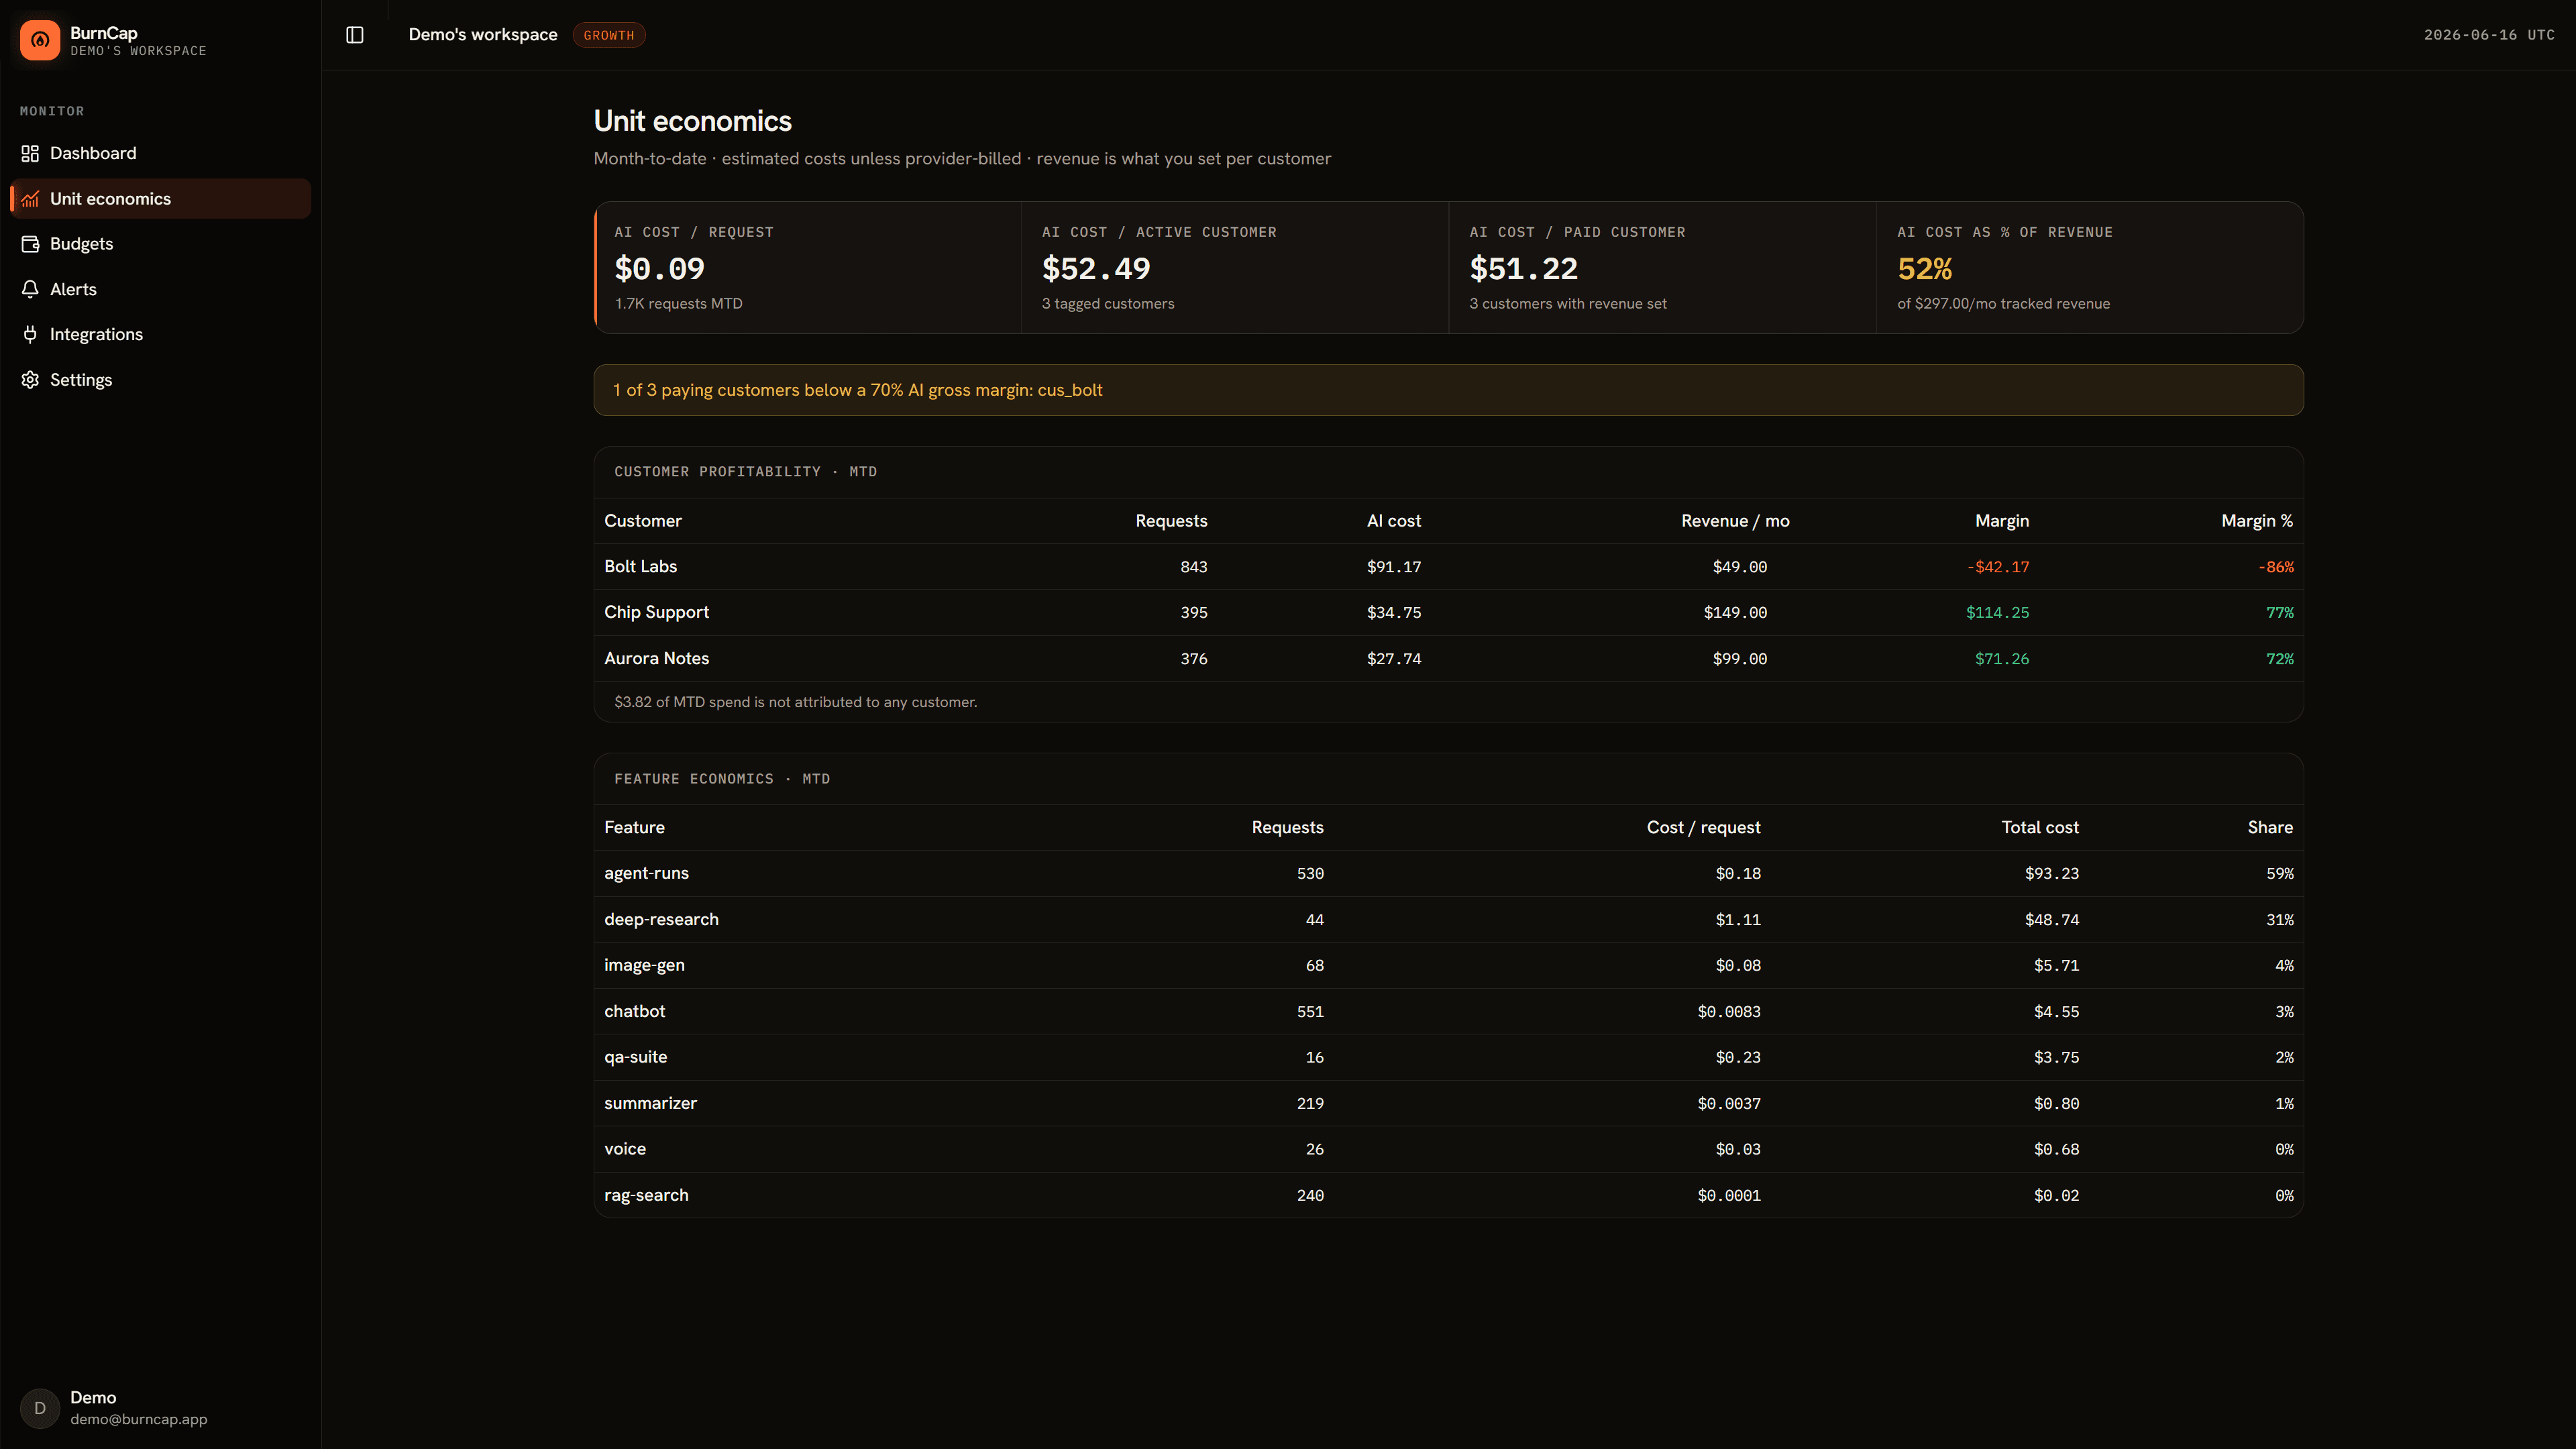Viewport: 2576px width, 1449px height.
Task: Click the AI cost / active customer card
Action: (x=1234, y=268)
